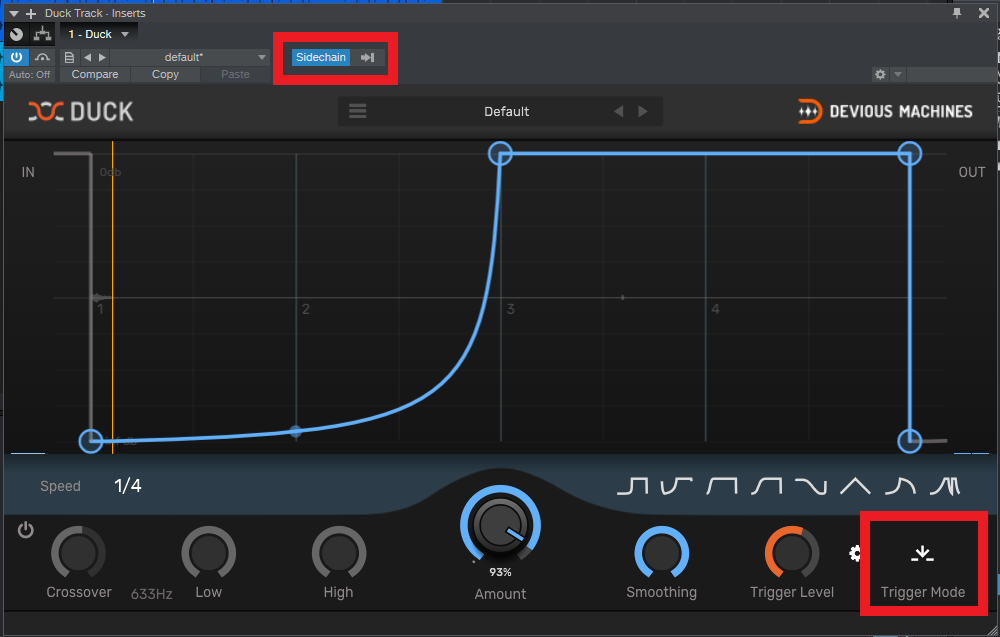Load previous preset with left arrow
Viewport: 1000px width, 637px height.
[x=87, y=57]
